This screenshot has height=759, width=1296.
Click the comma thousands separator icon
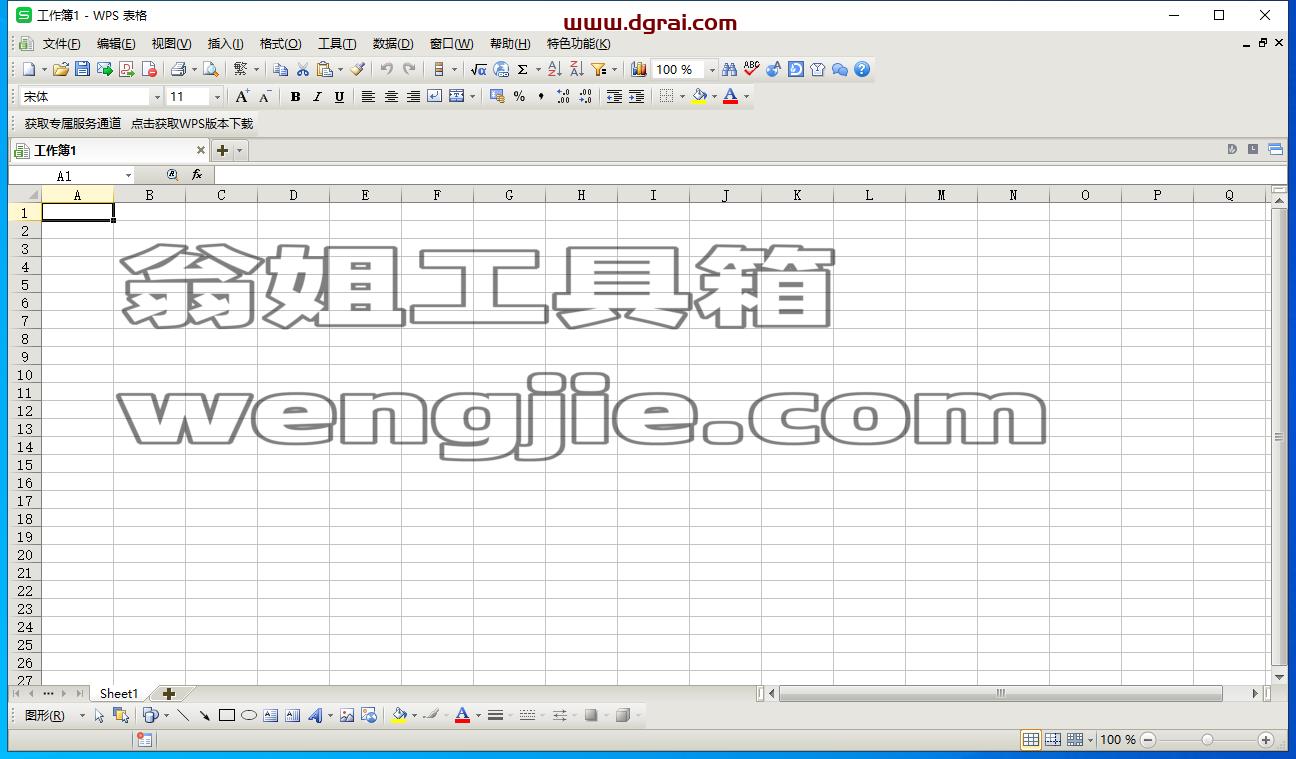click(x=541, y=97)
